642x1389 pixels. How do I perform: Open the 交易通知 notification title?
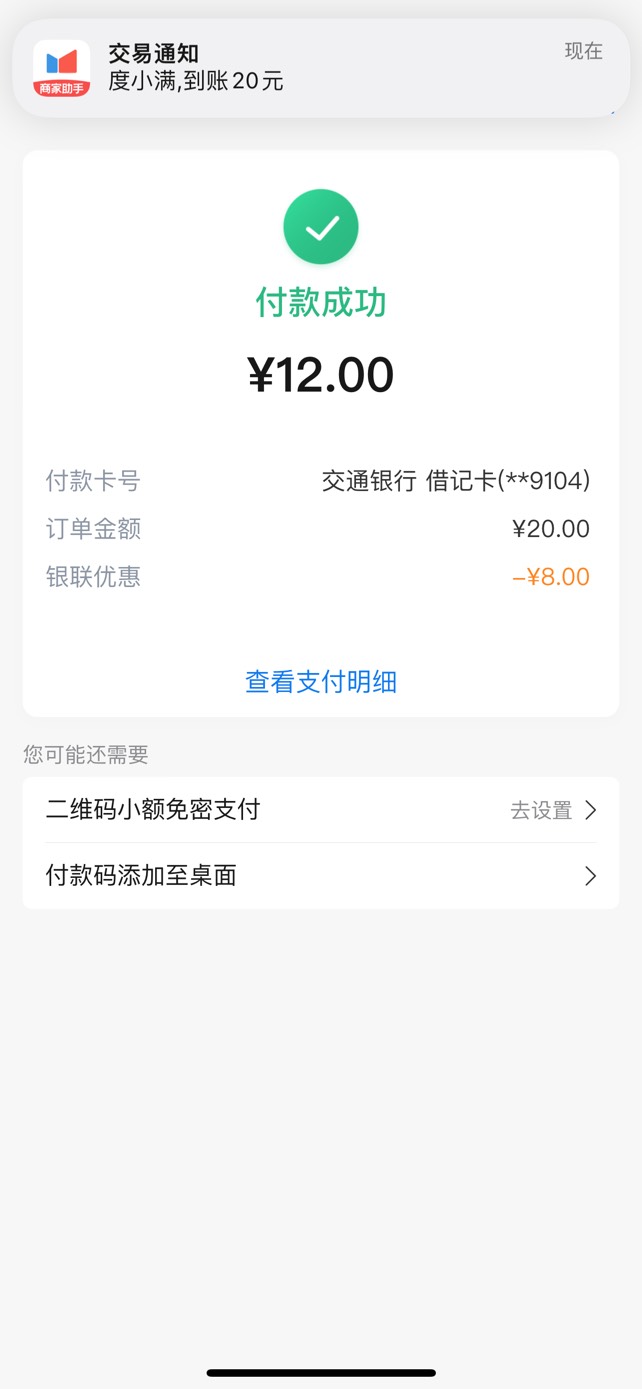[x=153, y=54]
